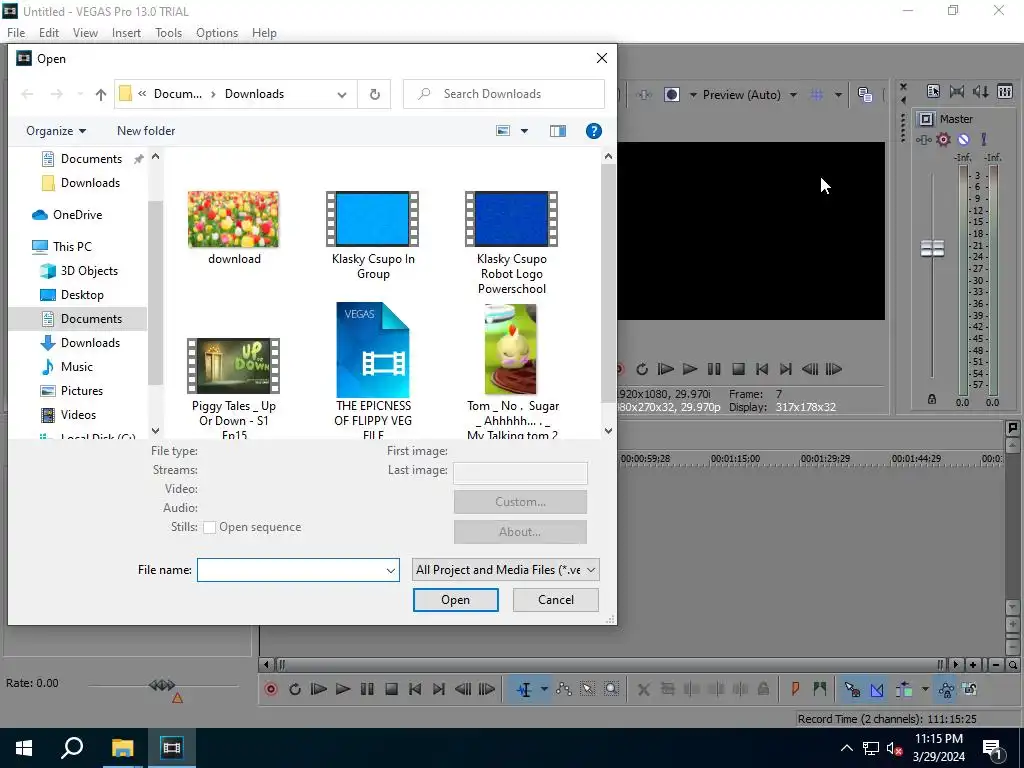Open the Normal Edit tool dropdown arrow
This screenshot has width=1024, height=768.
543,689
